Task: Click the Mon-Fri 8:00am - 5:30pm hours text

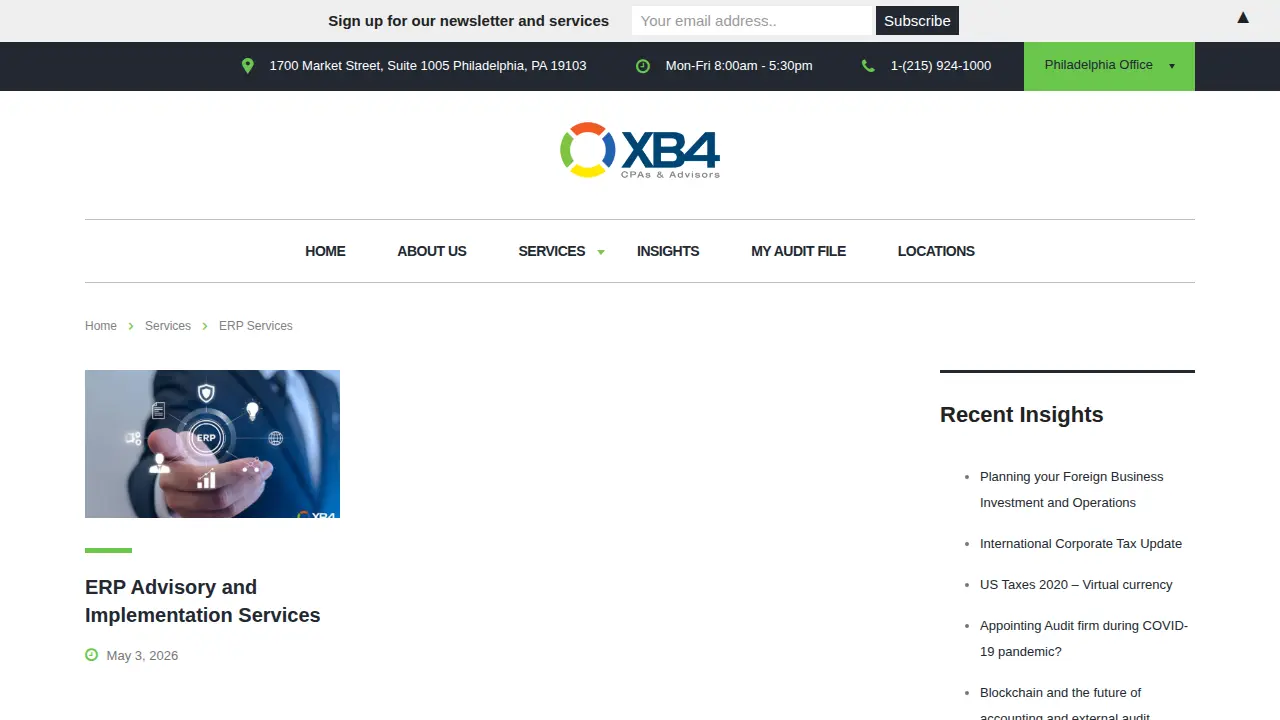Action: pyautogui.click(x=739, y=66)
